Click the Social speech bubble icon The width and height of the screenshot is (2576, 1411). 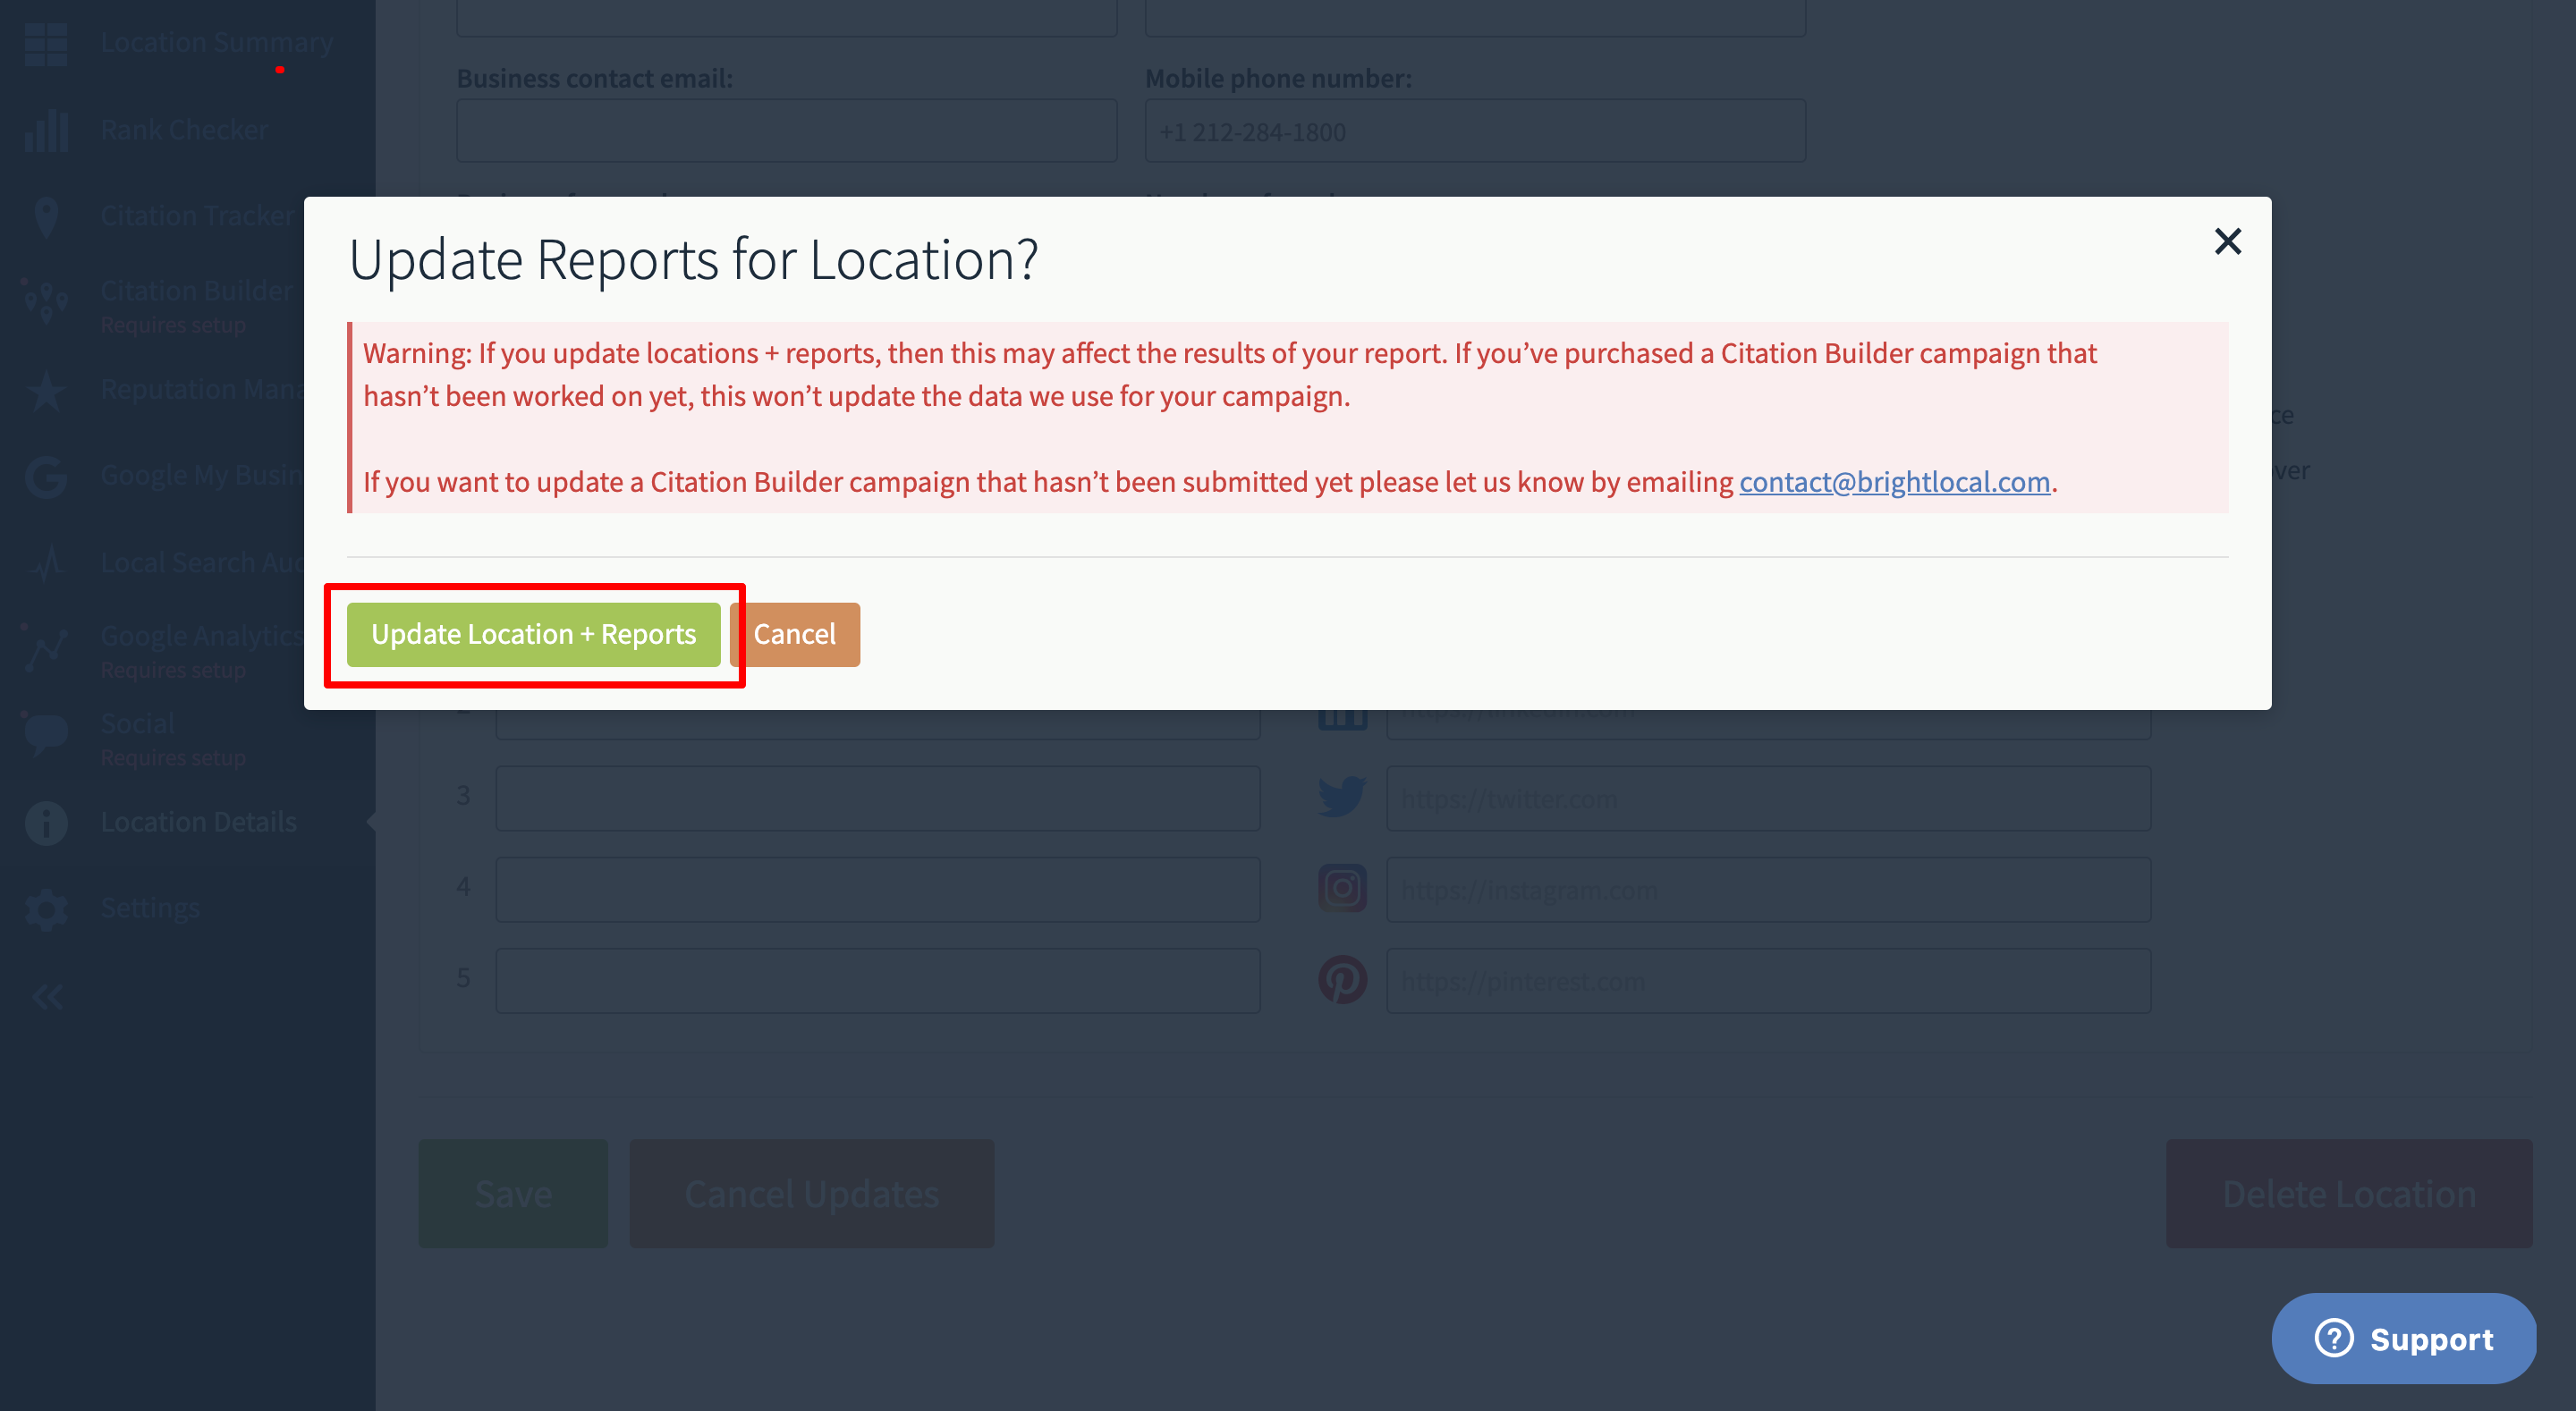(46, 734)
